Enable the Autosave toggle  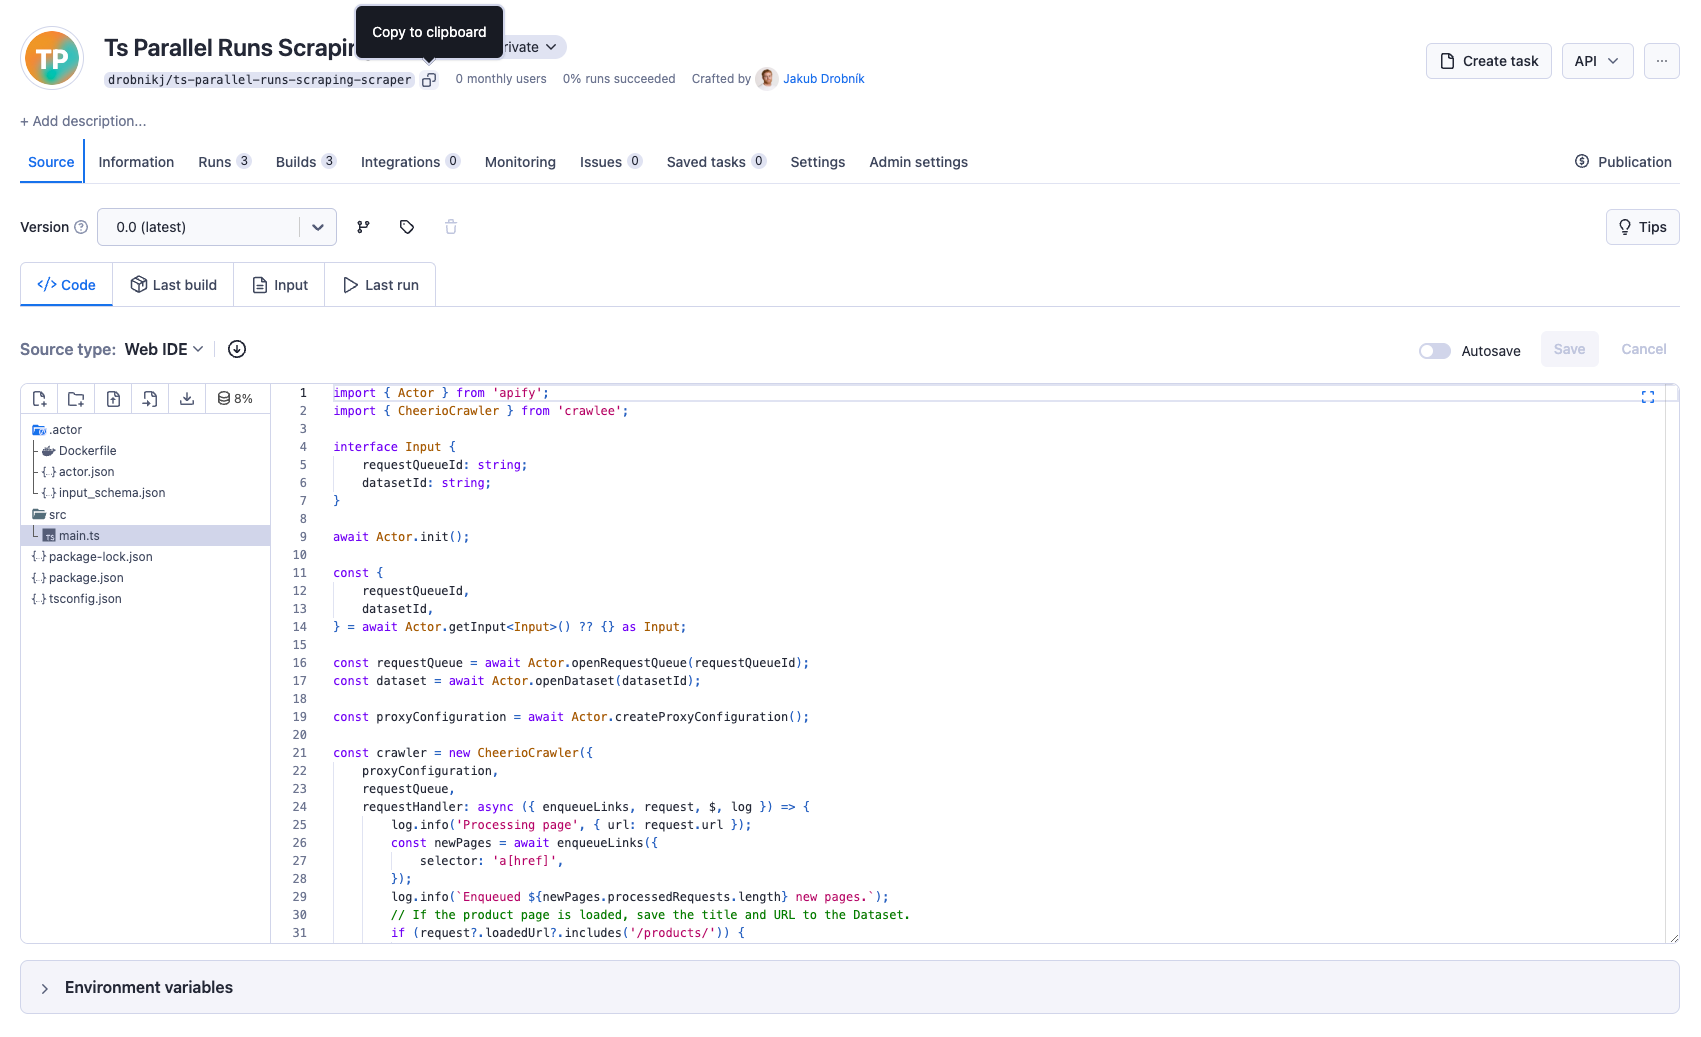1434,351
